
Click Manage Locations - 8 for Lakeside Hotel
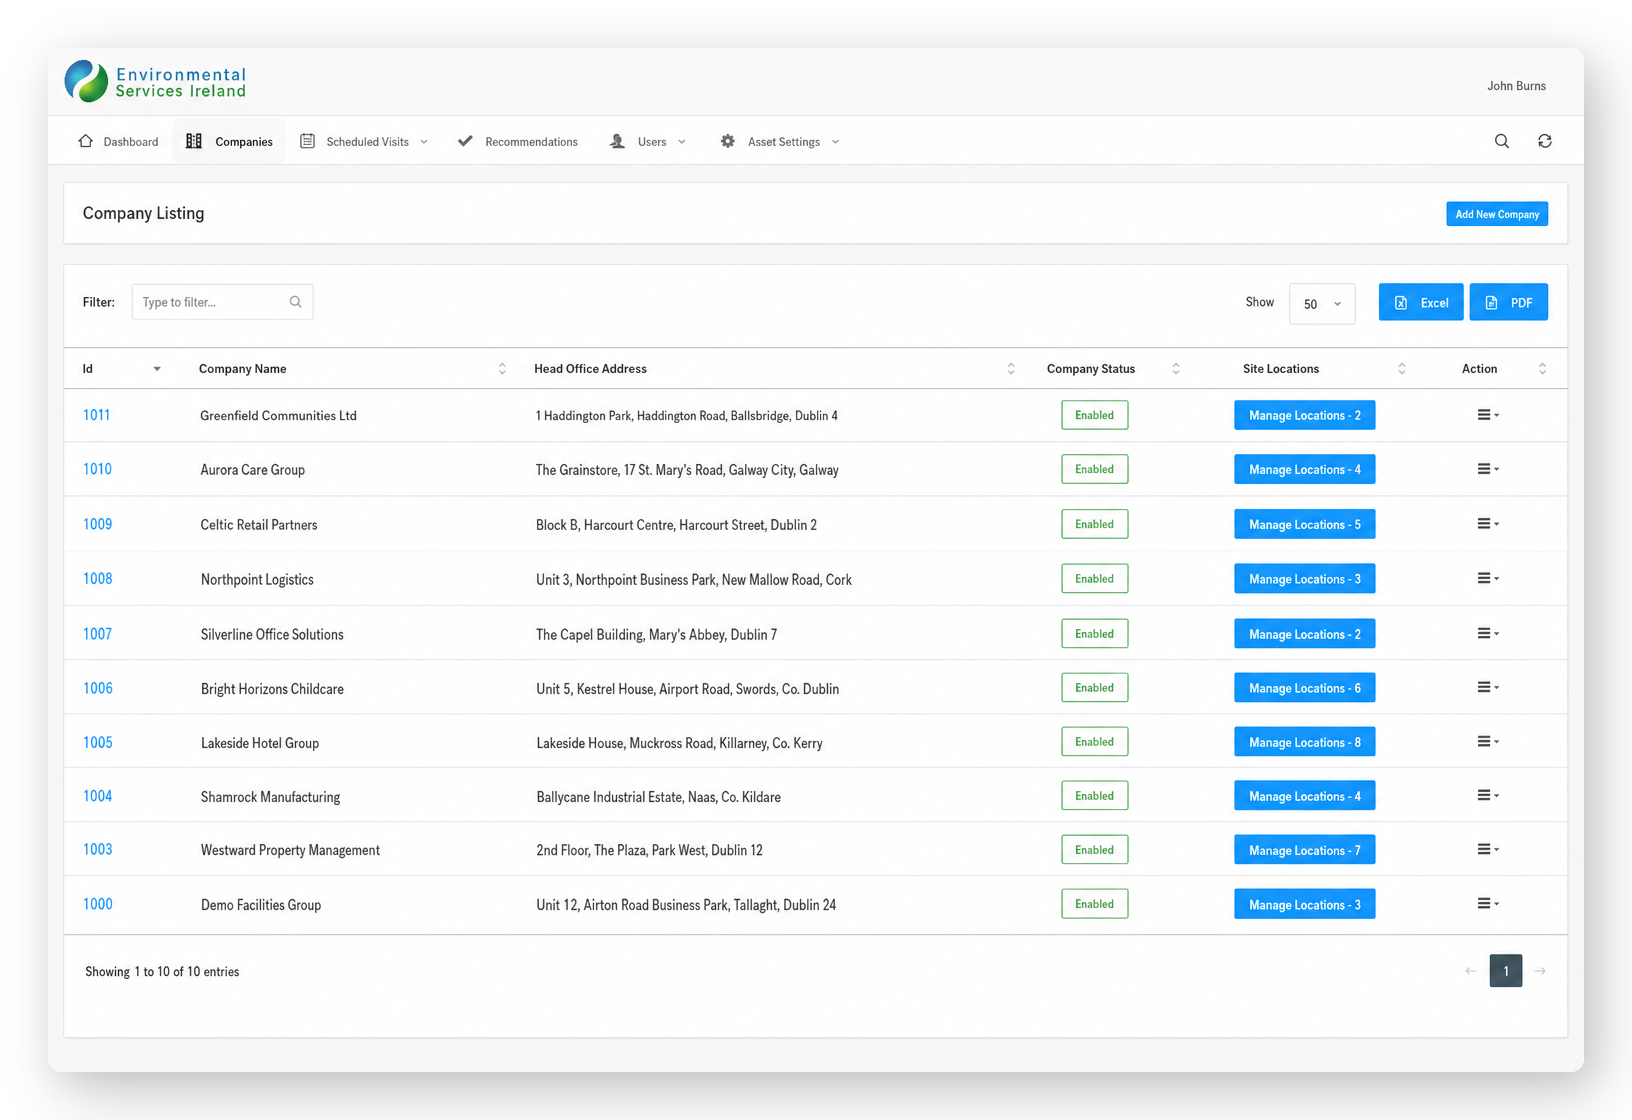coord(1304,742)
